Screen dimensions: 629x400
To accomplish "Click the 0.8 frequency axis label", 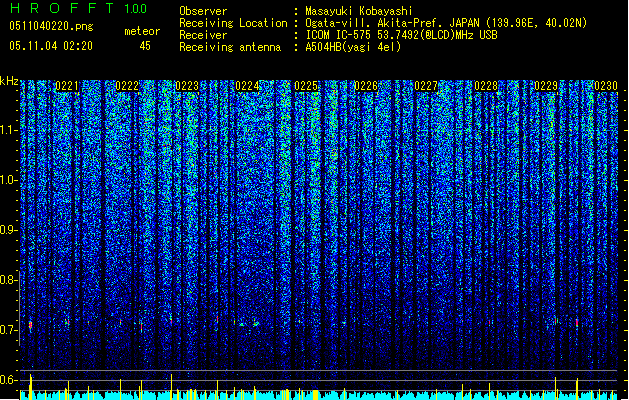I will [8, 280].
